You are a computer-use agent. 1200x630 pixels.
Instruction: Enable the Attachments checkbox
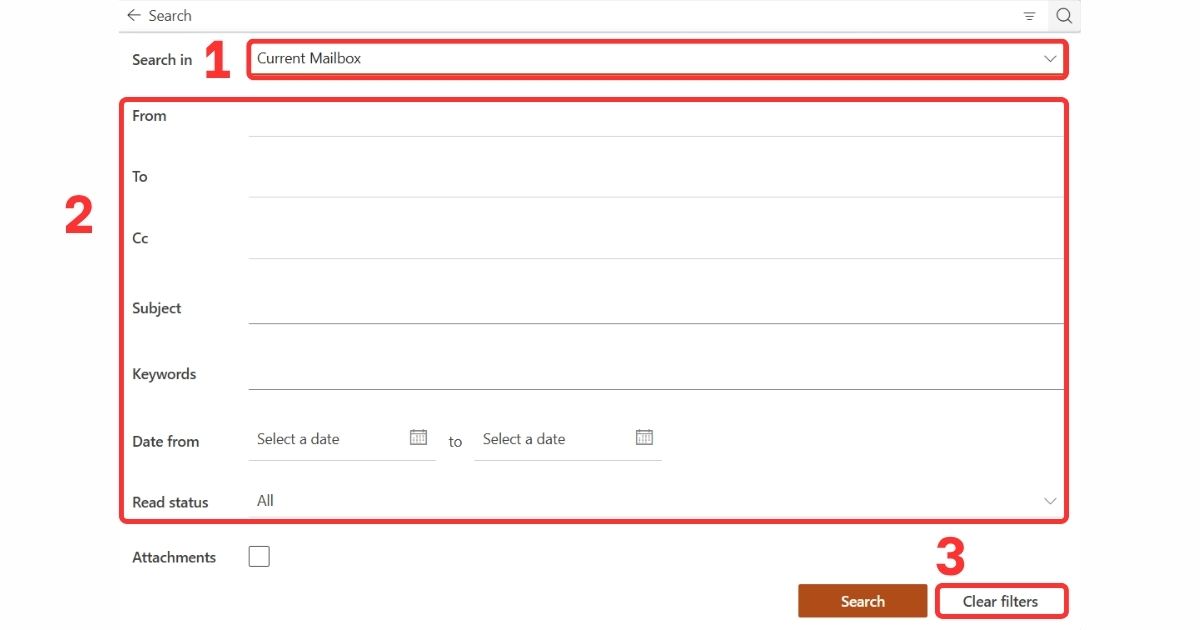point(259,556)
